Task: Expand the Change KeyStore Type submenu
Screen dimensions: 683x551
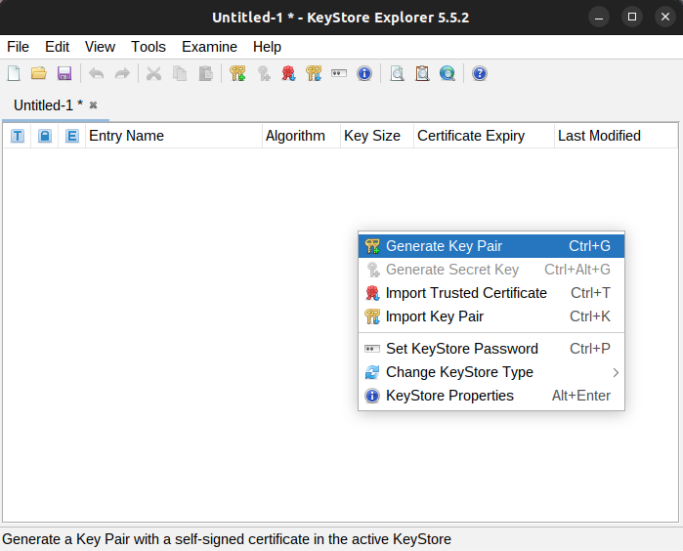Action: [491, 372]
